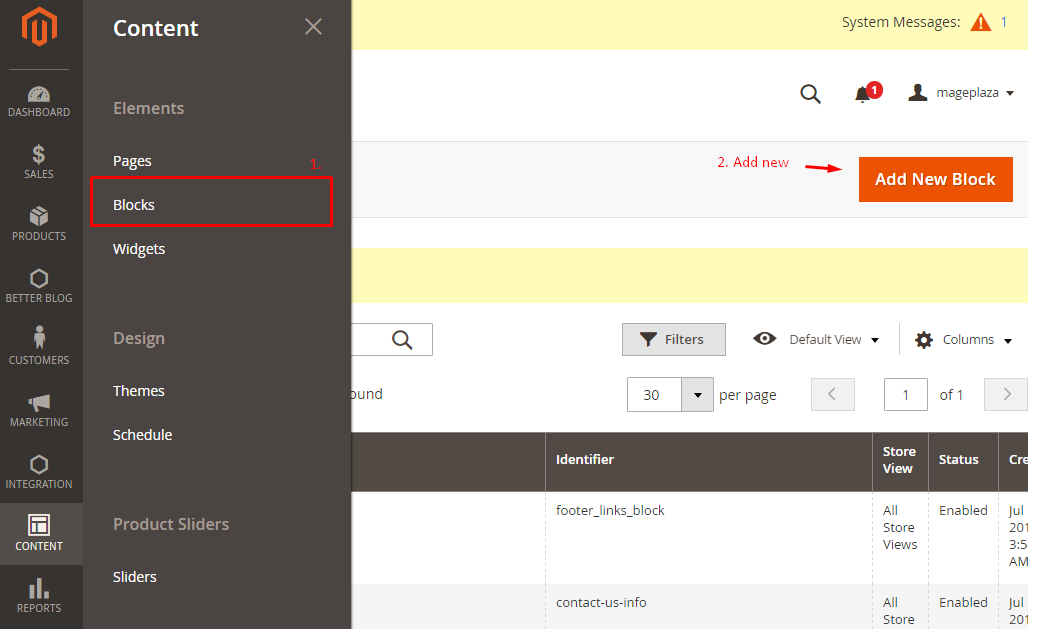Open Customers section in sidebar
Image resolution: width=1050 pixels, height=629 pixels.
39,347
